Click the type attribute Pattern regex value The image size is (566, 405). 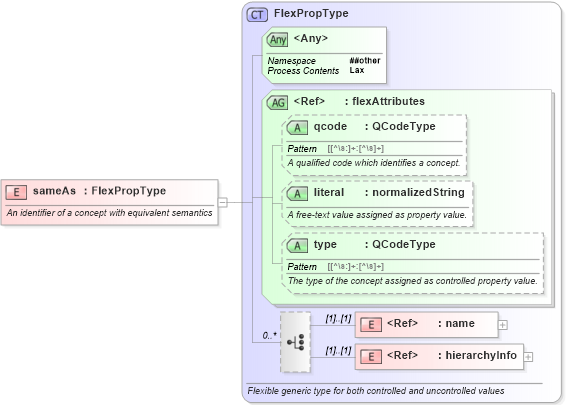(x=356, y=266)
